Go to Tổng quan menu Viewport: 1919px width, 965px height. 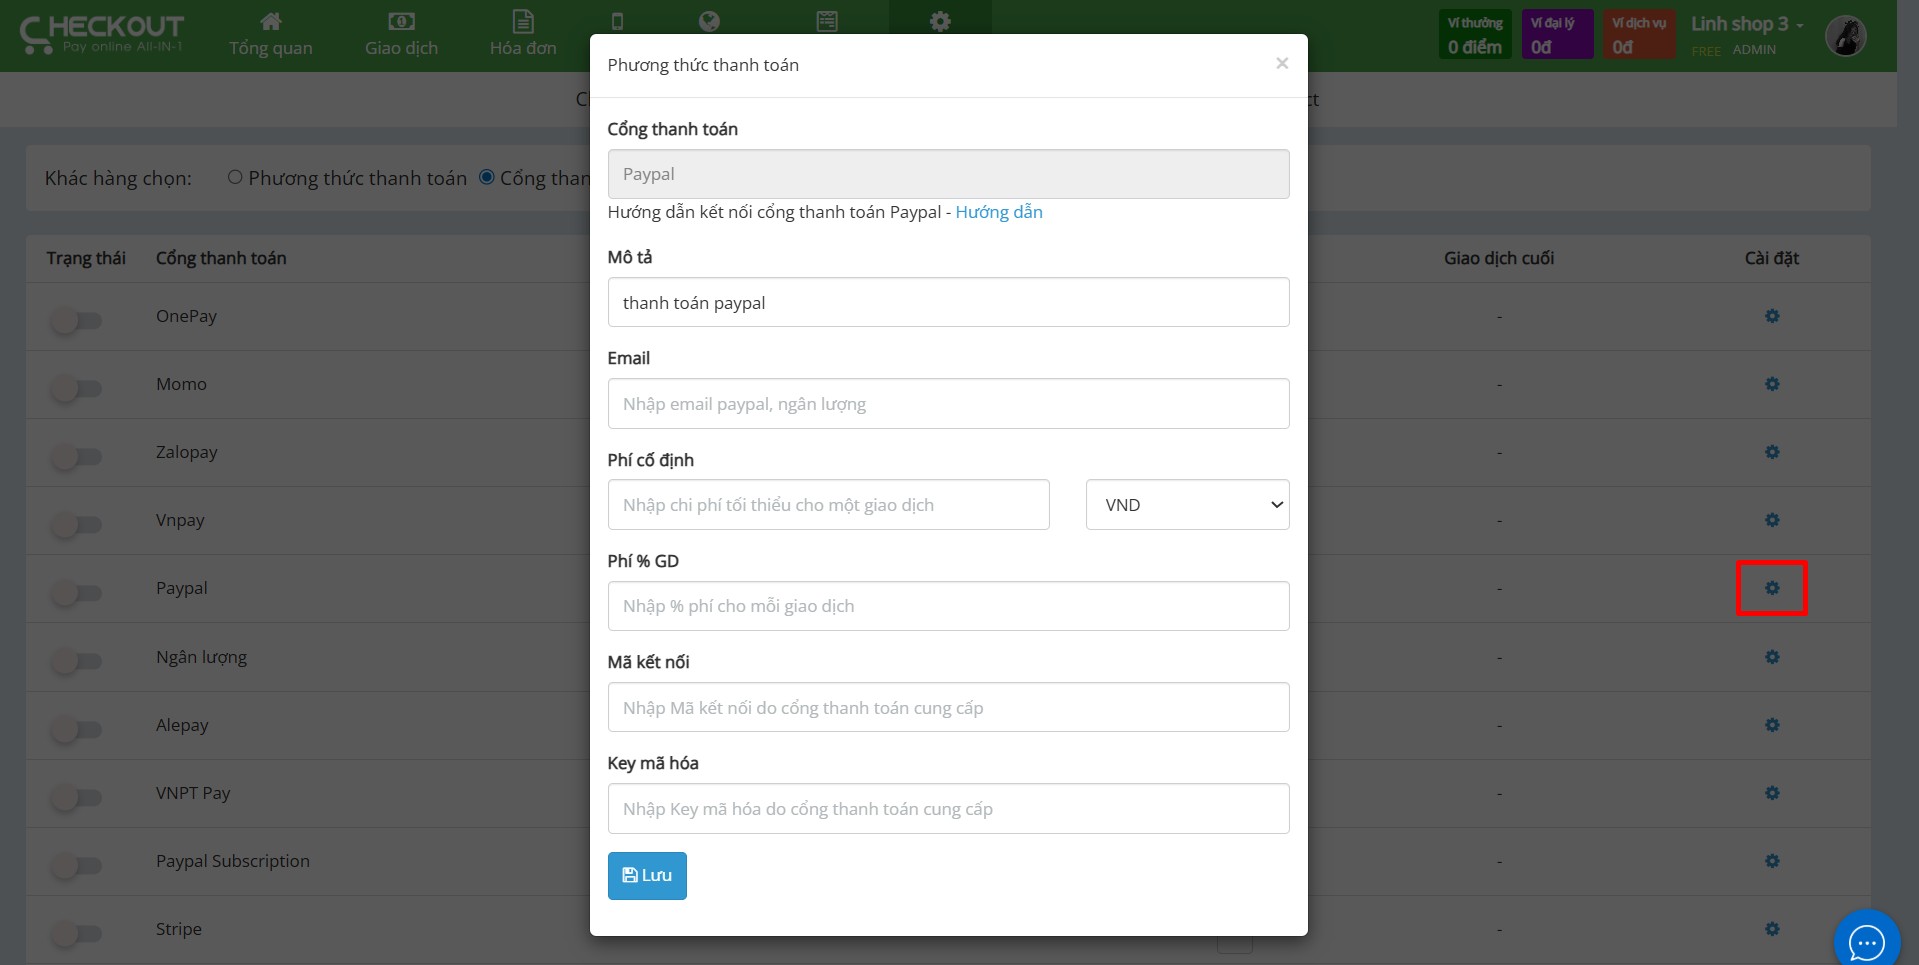pyautogui.click(x=271, y=34)
